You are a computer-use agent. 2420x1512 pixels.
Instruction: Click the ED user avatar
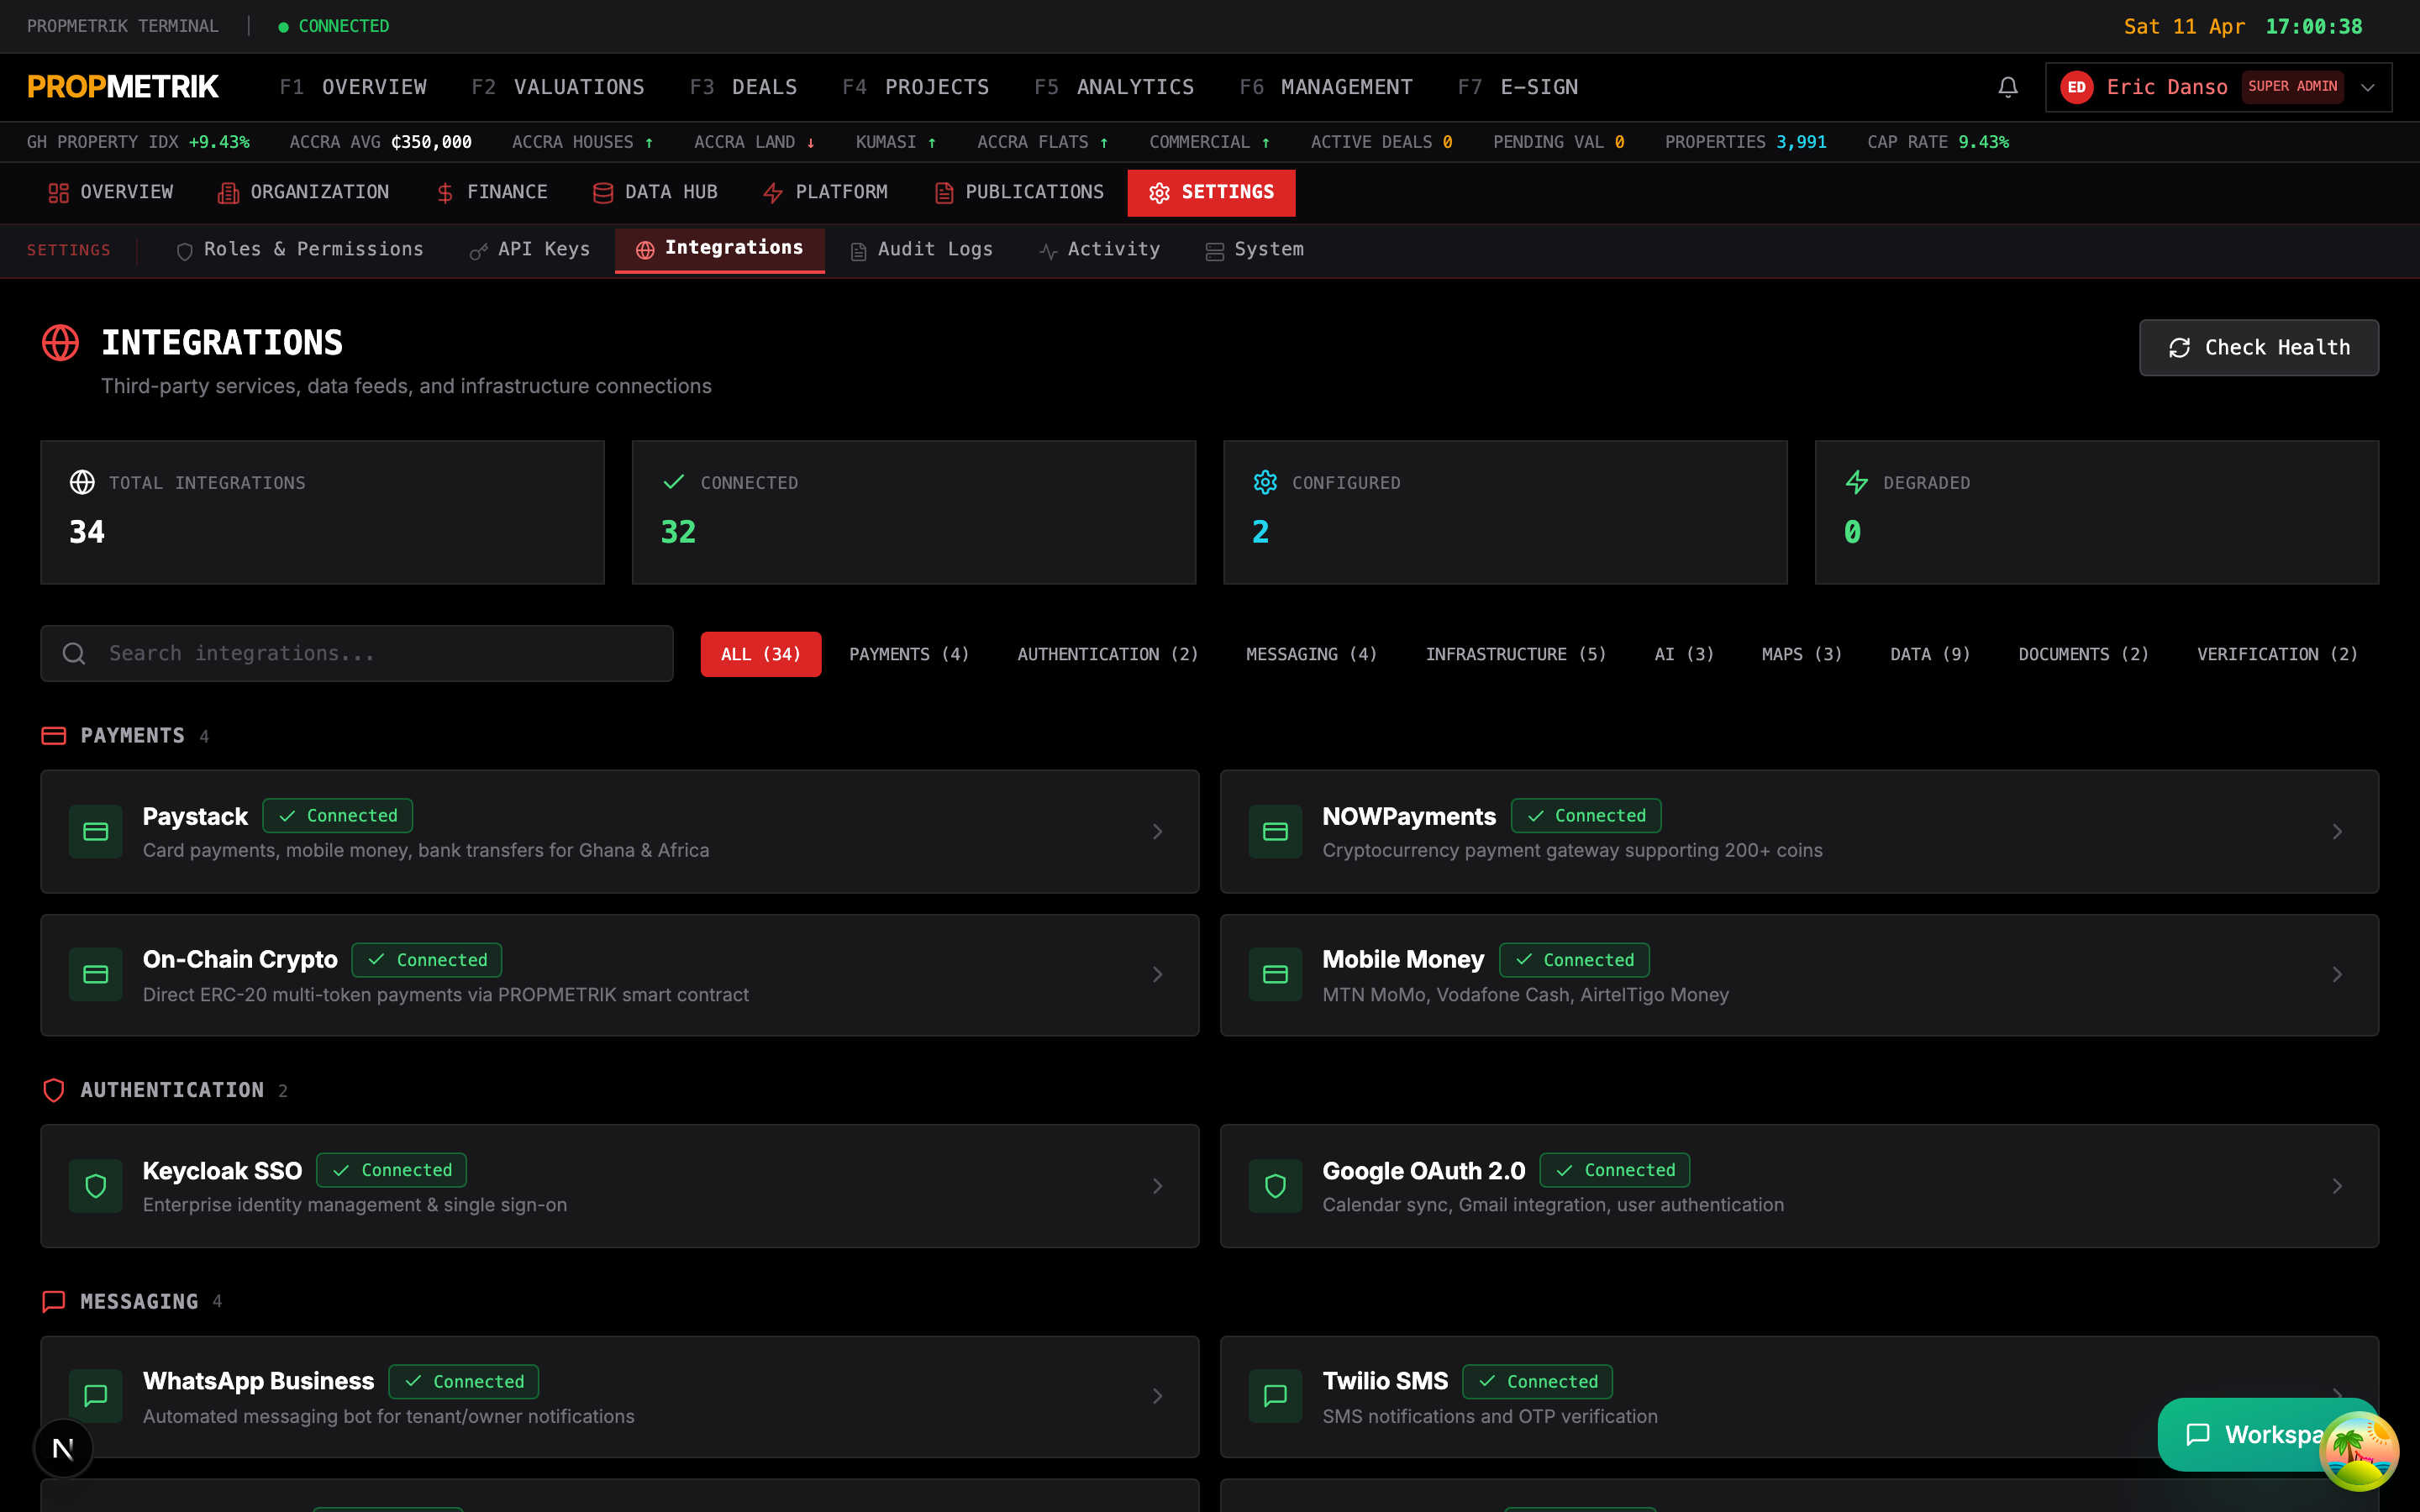2076,87
